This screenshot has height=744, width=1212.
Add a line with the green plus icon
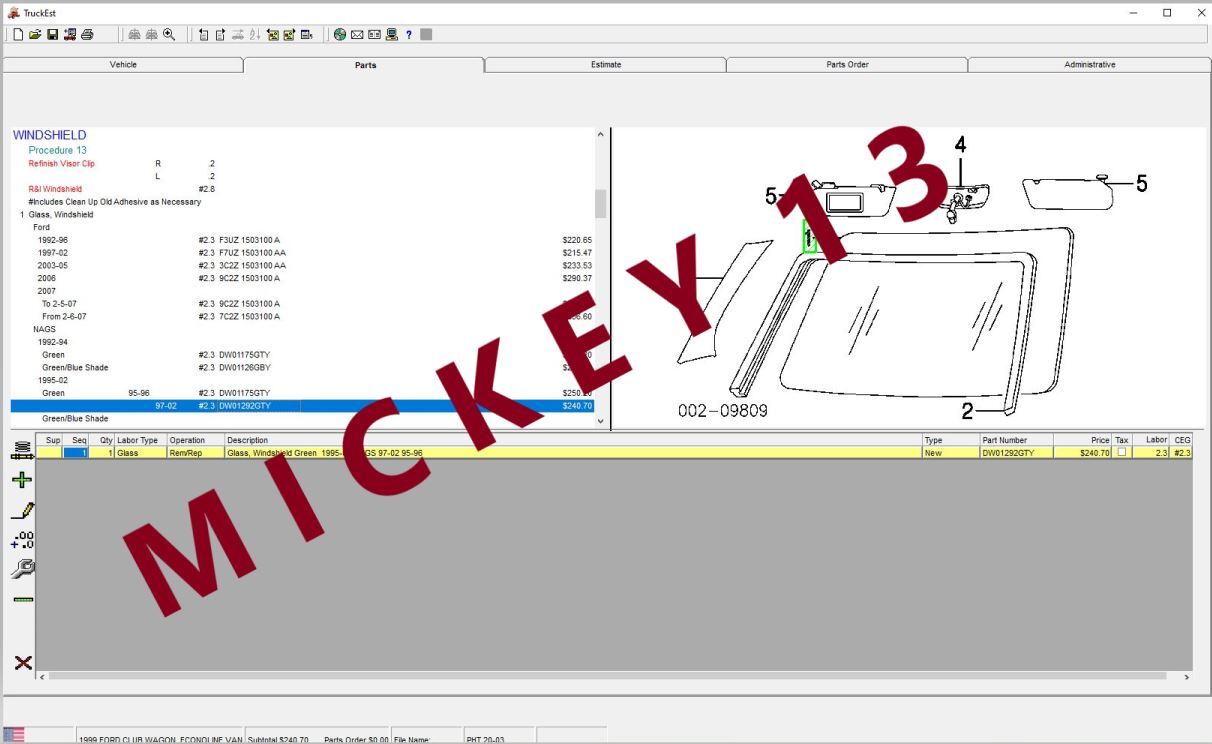click(21, 481)
